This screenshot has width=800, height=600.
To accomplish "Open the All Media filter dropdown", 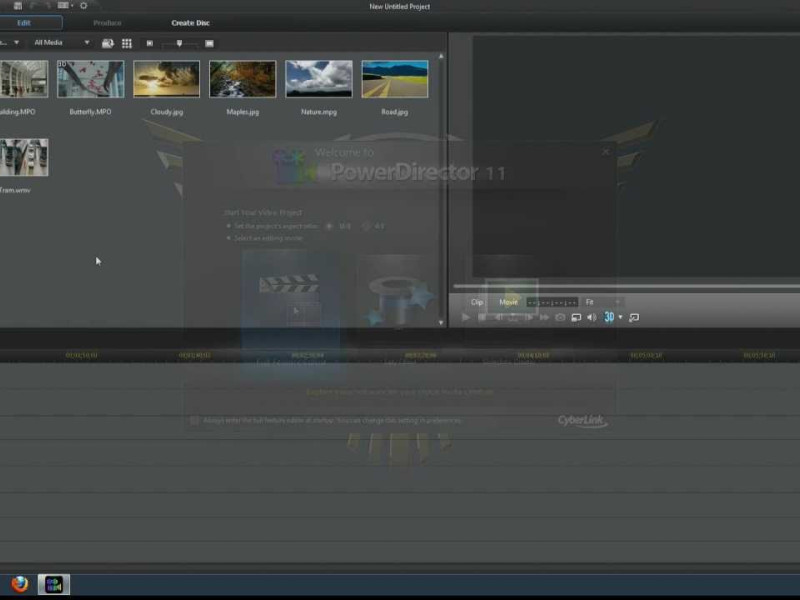I will pos(61,43).
